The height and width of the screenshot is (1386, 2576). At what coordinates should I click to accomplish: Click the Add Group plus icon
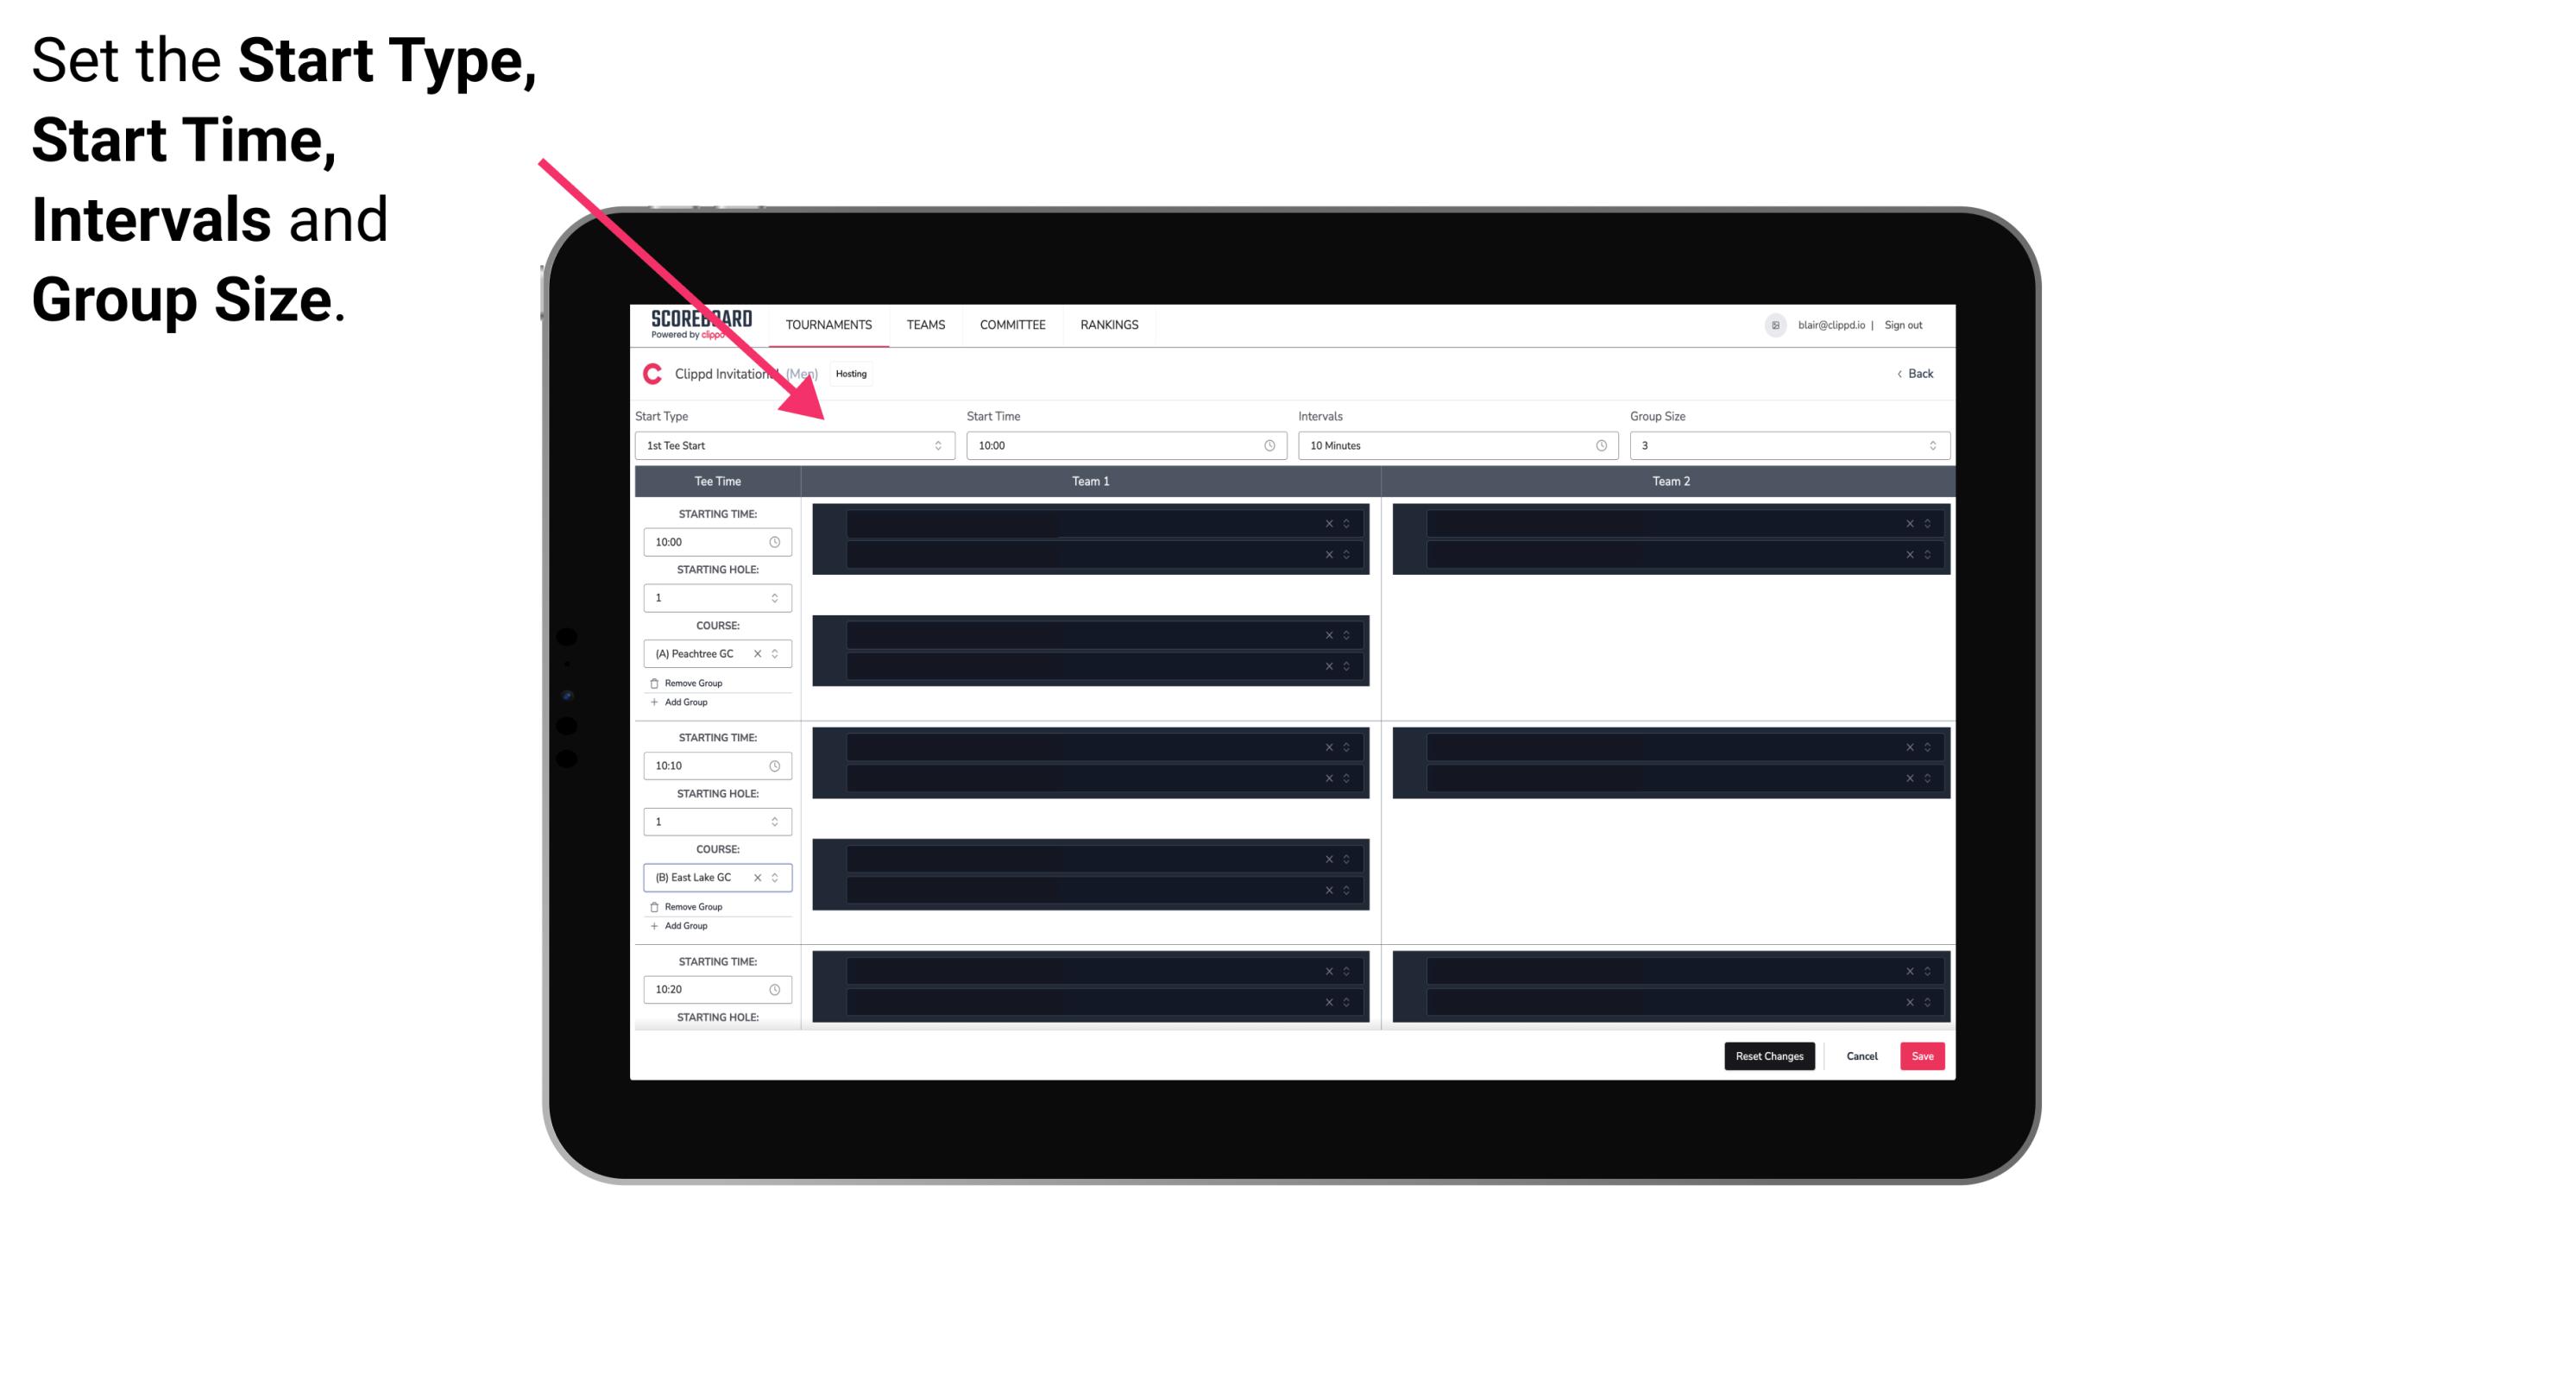[653, 702]
